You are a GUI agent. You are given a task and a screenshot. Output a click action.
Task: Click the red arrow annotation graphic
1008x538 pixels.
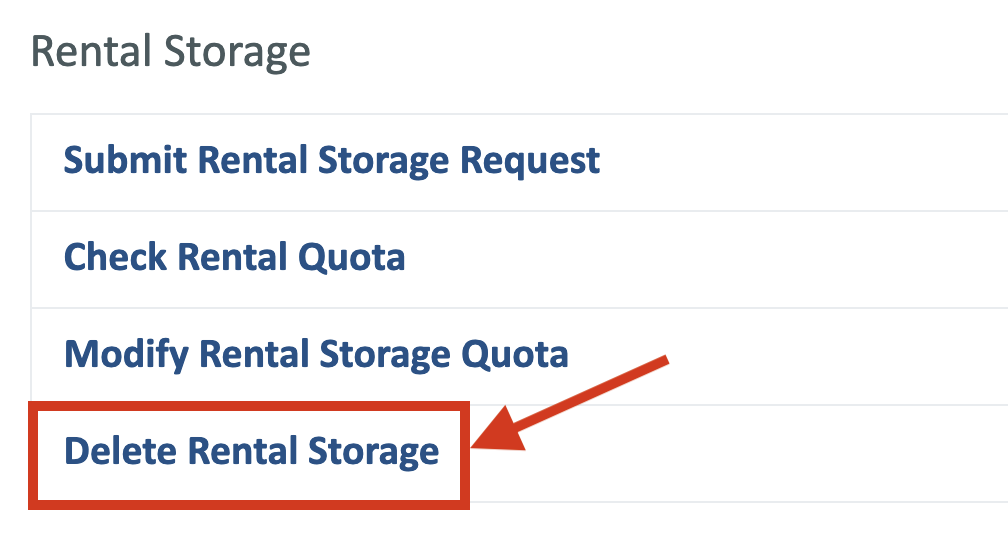570,404
